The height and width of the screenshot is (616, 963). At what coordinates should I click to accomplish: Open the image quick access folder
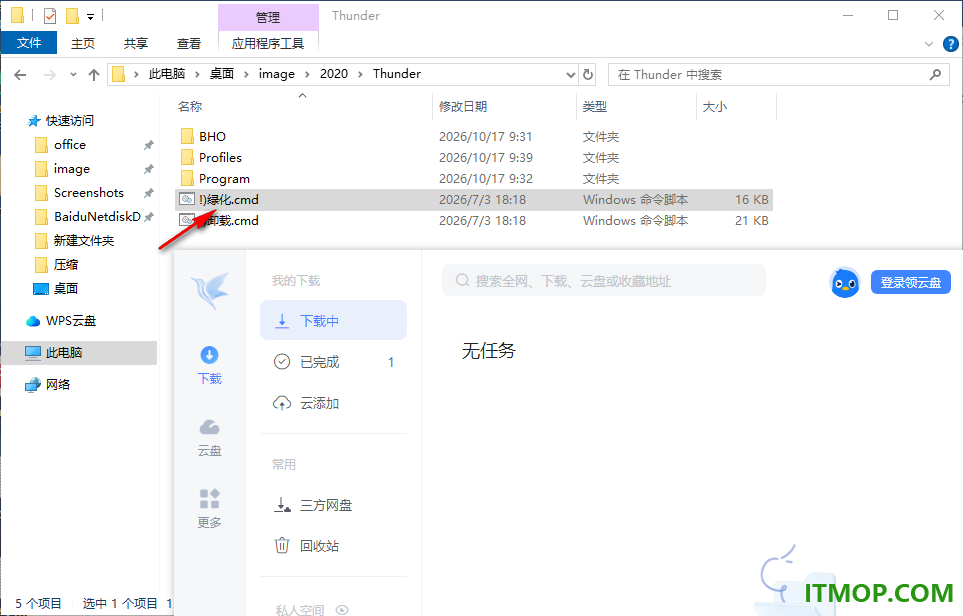click(x=71, y=168)
